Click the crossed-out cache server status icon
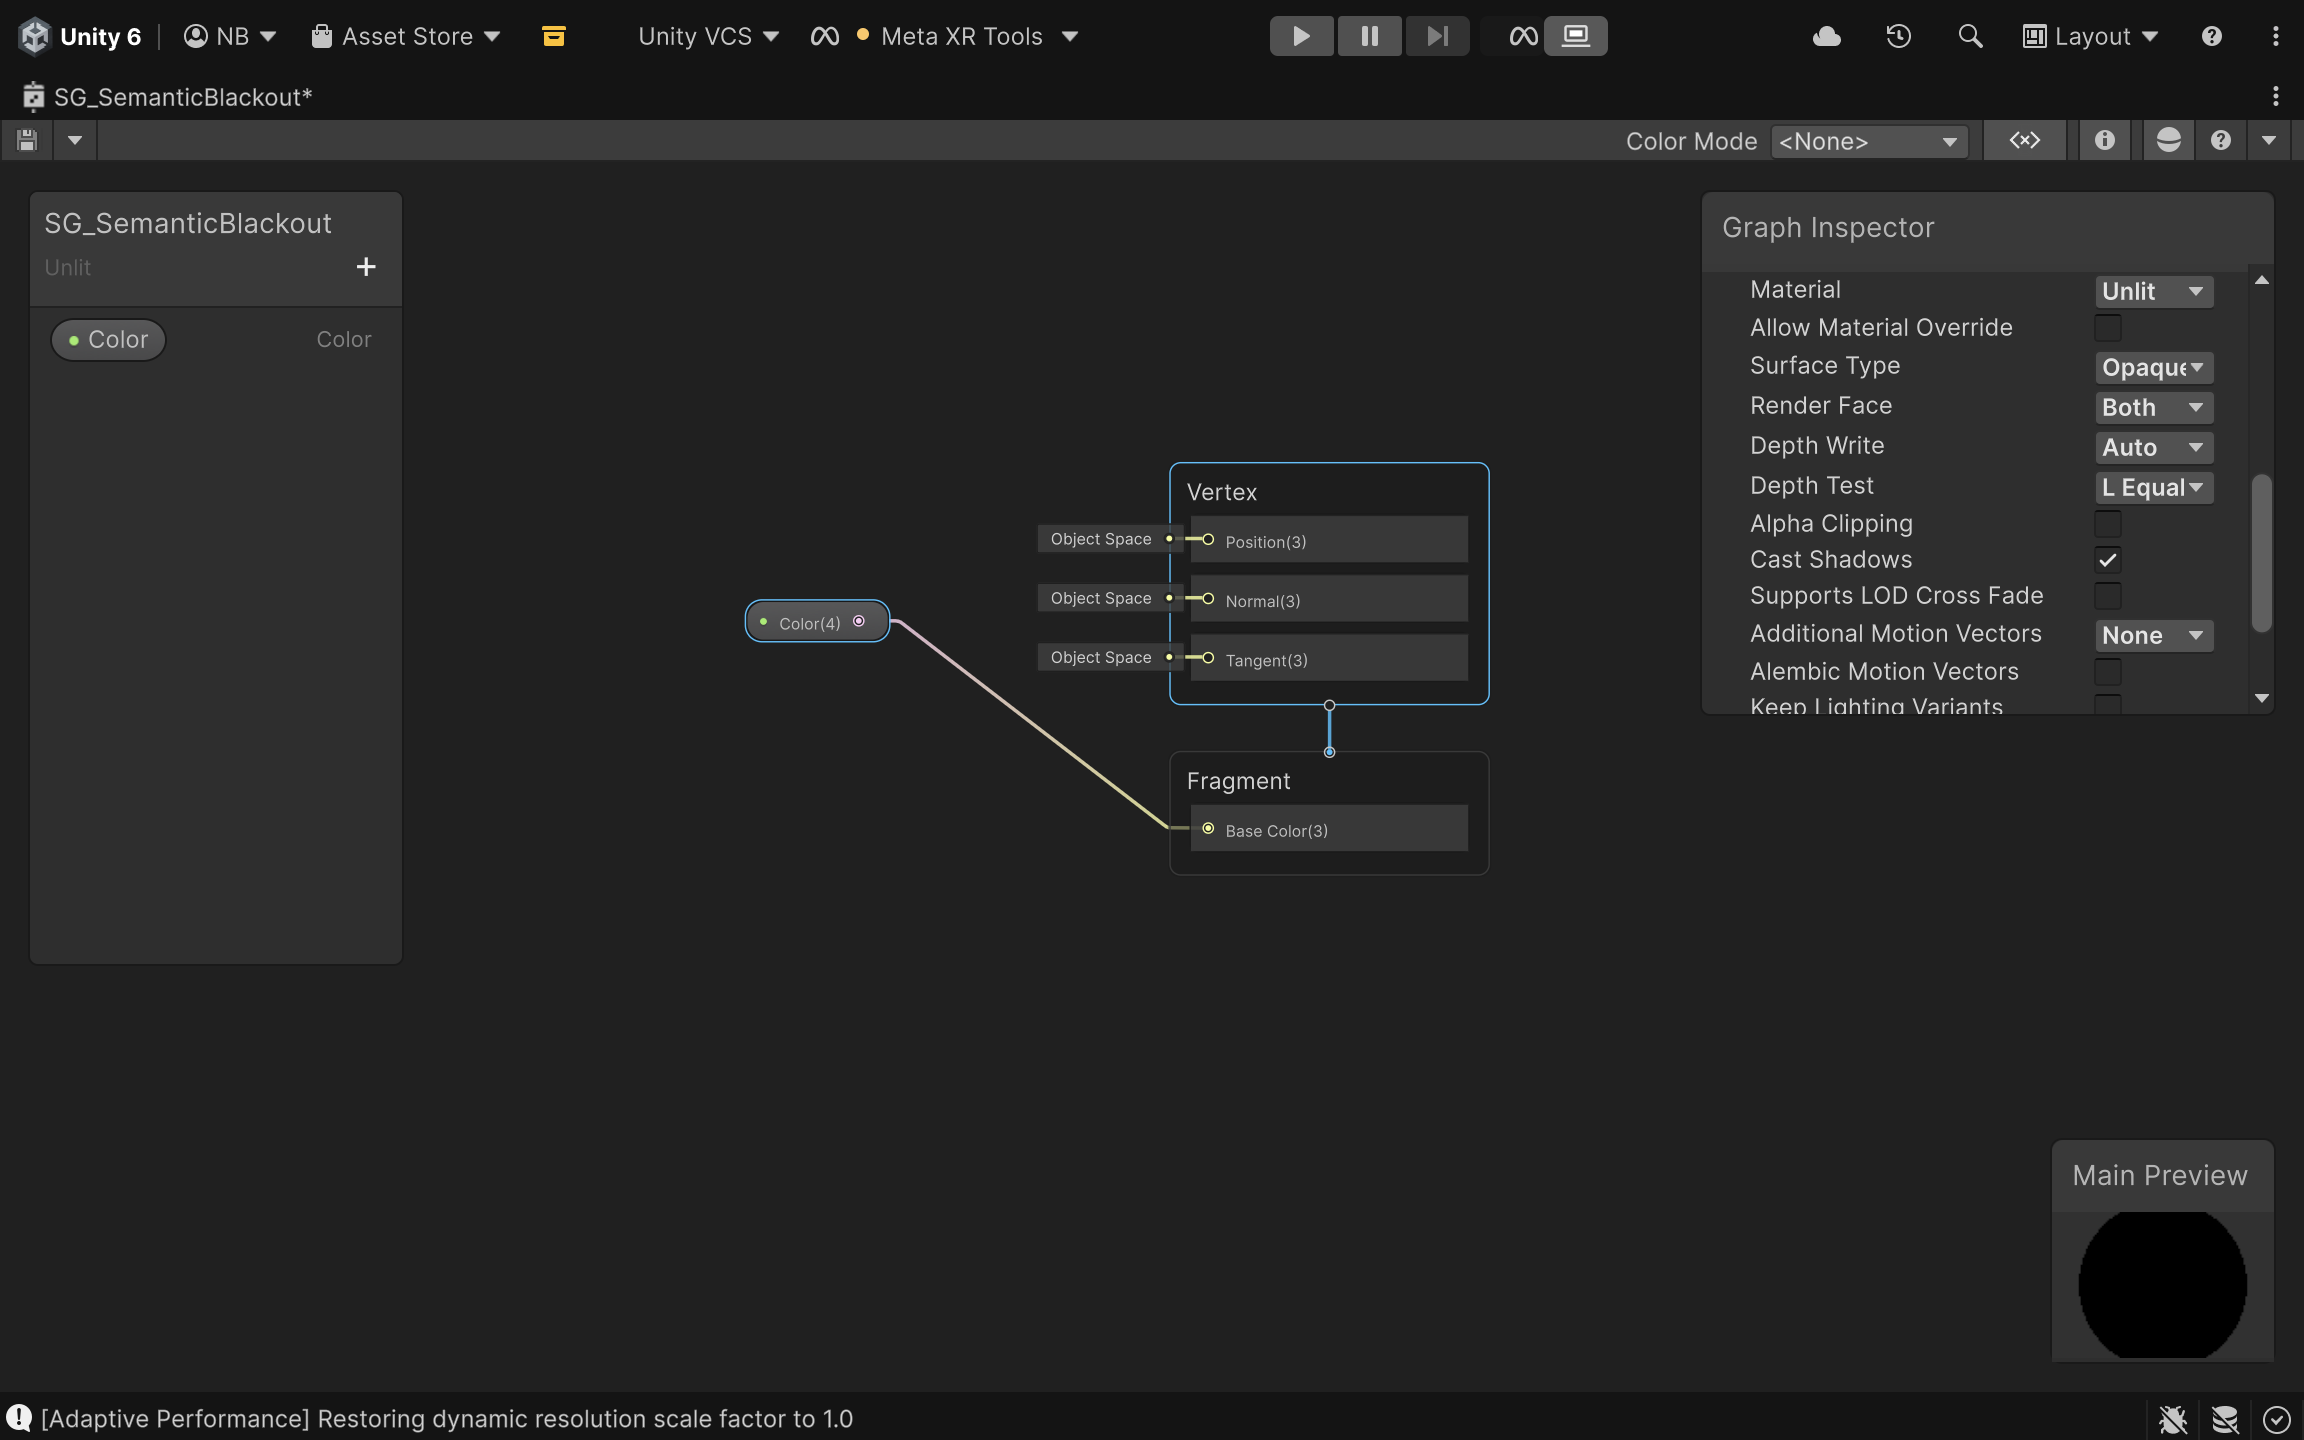The height and width of the screenshot is (1440, 2304). pos(2225,1419)
